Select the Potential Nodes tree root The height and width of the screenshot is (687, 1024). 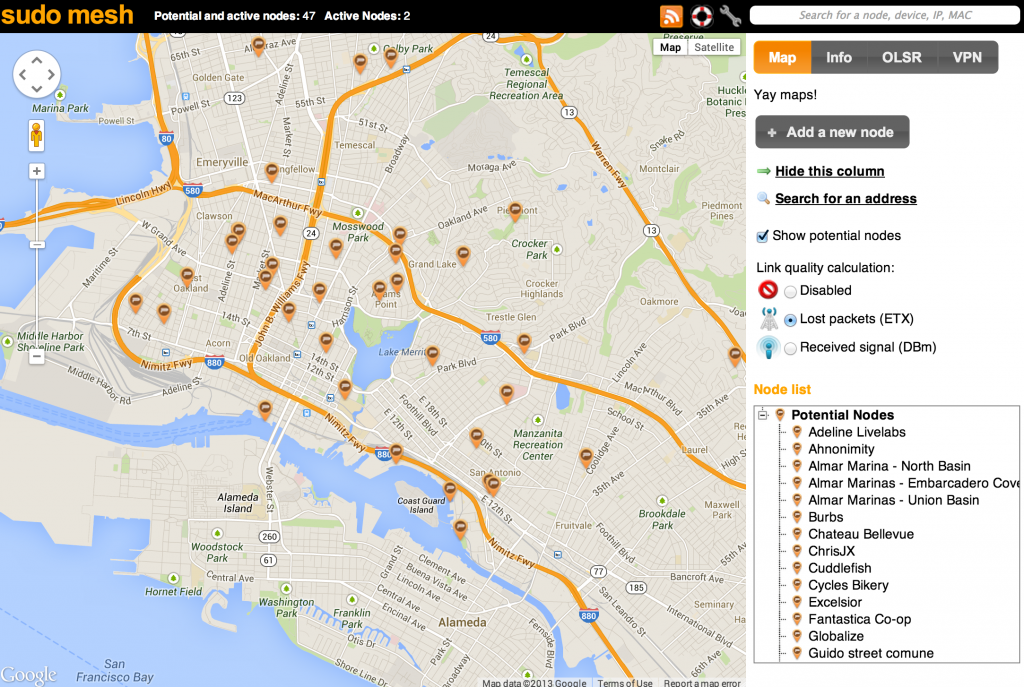pyautogui.click(x=842, y=415)
